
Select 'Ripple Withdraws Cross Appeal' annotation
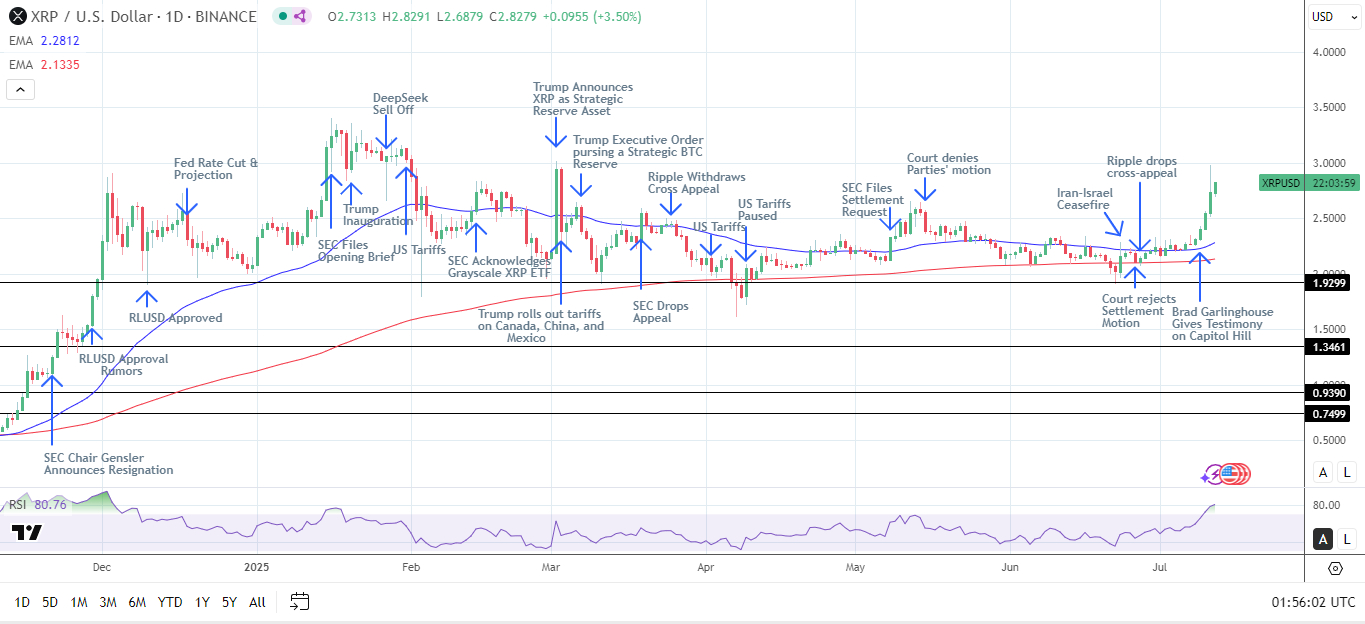[696, 183]
